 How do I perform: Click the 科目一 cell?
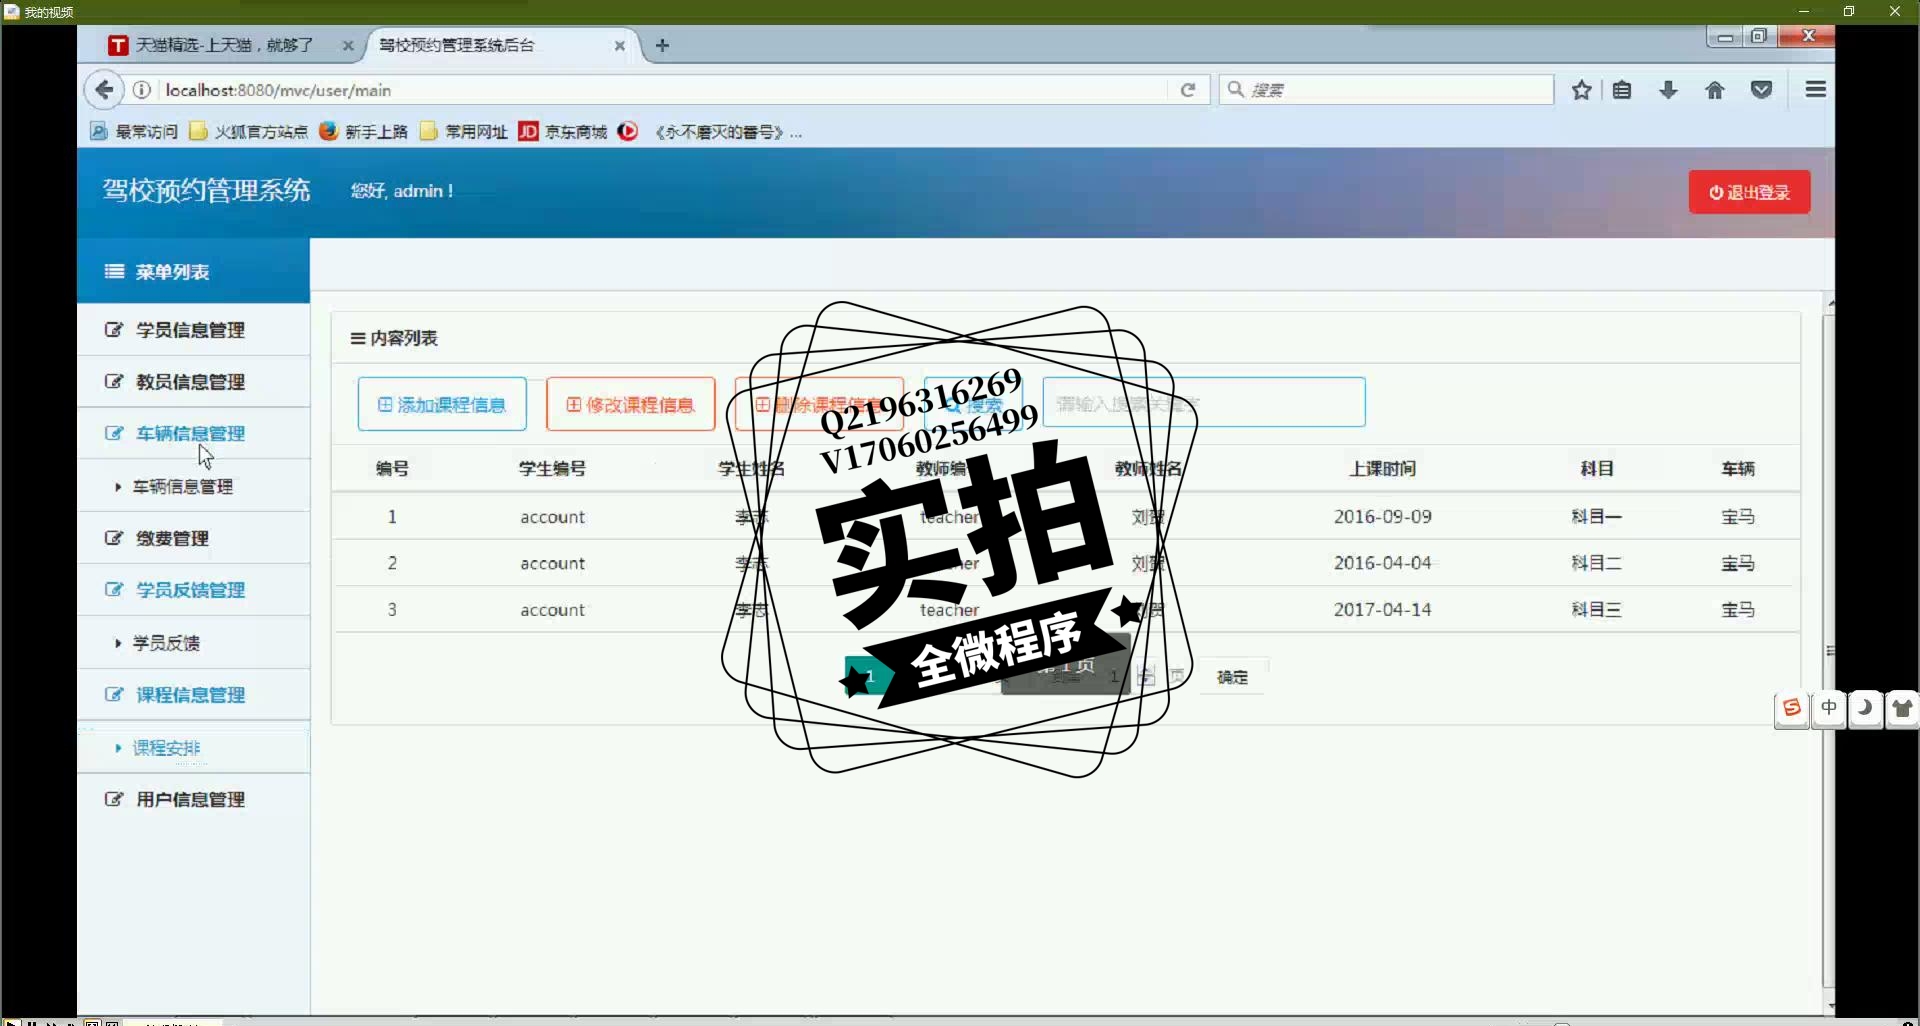click(1596, 517)
